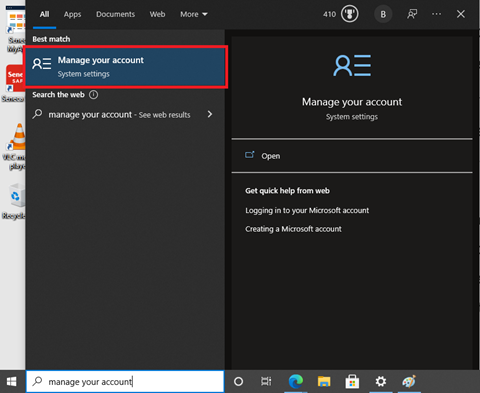
Task: Open the three-dot options menu
Action: [436, 14]
